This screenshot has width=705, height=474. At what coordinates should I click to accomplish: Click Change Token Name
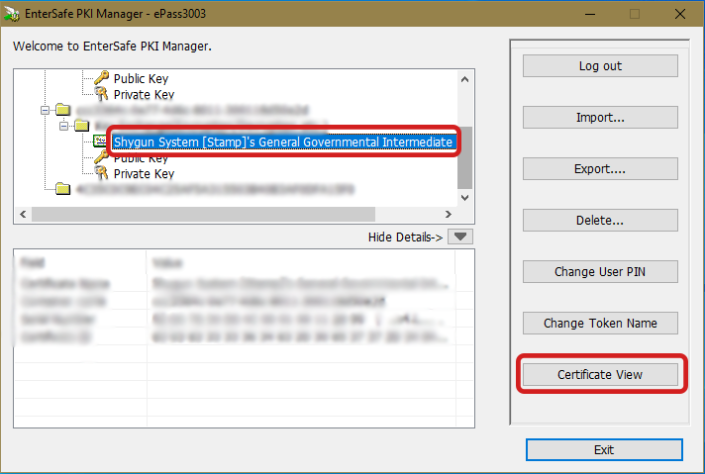click(600, 323)
